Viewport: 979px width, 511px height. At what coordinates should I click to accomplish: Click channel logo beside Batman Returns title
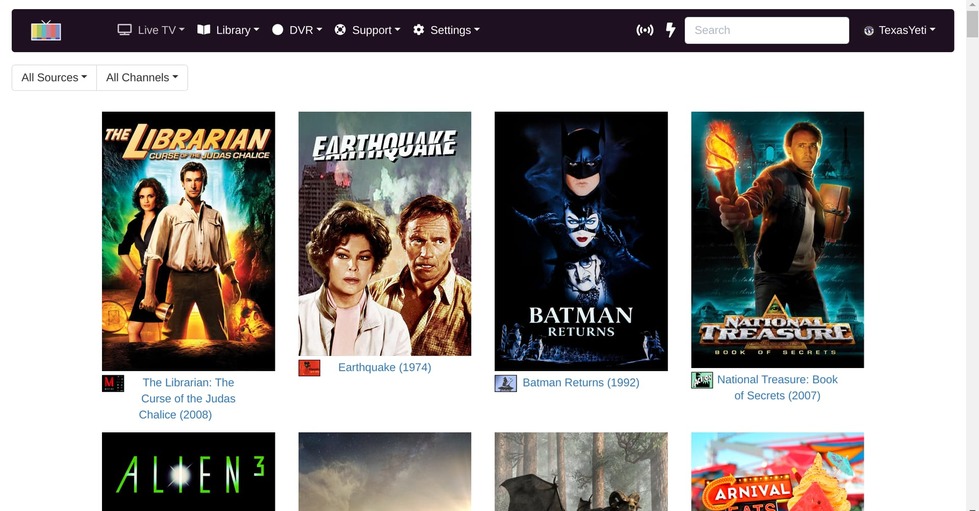click(506, 384)
